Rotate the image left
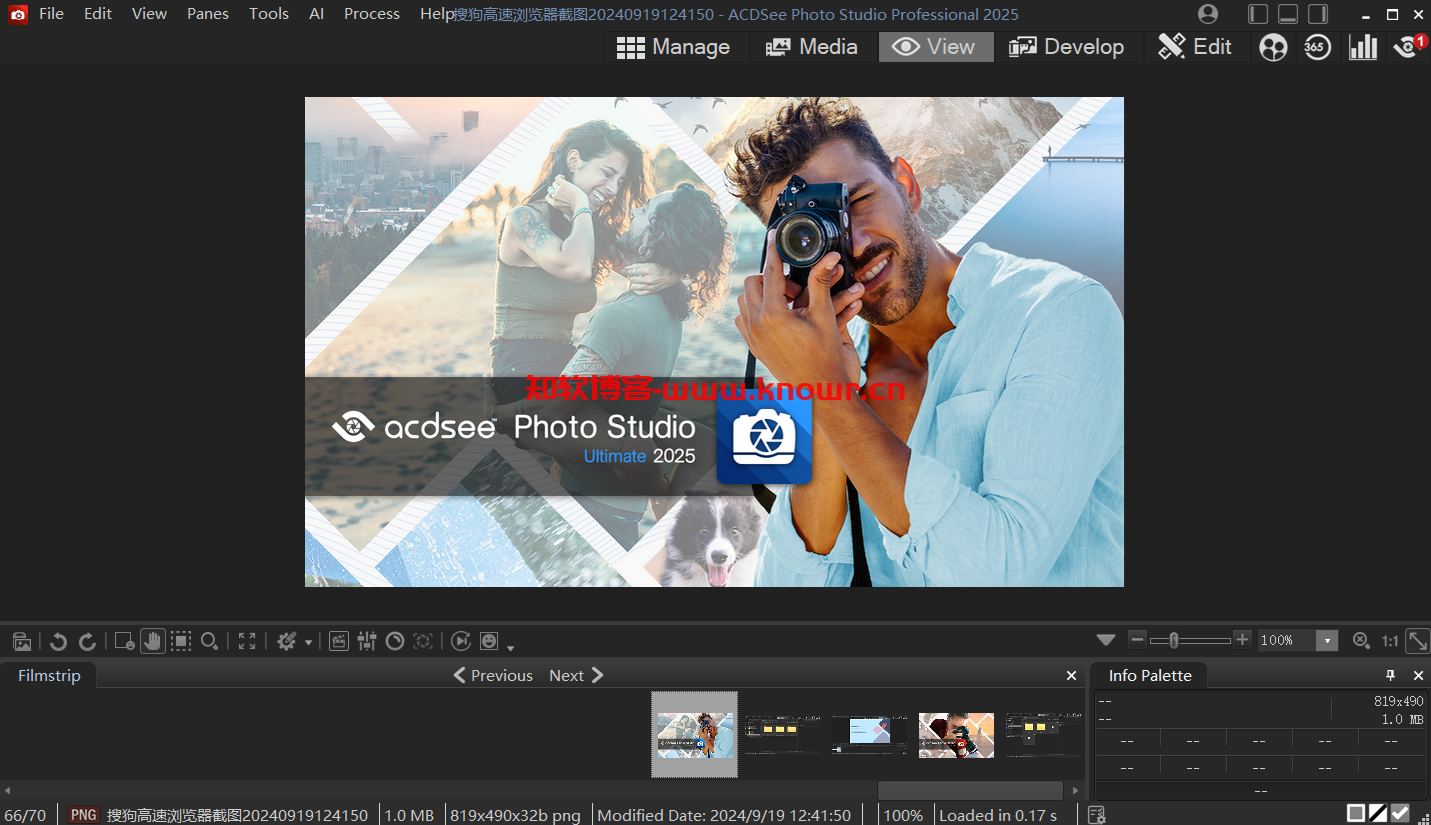This screenshot has height=825, width=1431. 58,641
